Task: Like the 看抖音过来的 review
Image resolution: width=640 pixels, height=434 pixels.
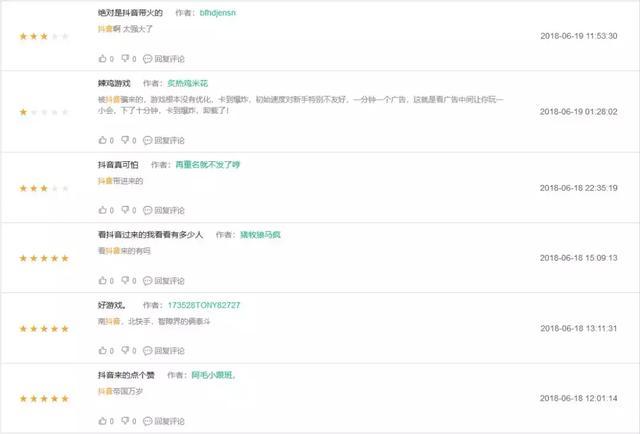Action: coord(102,280)
